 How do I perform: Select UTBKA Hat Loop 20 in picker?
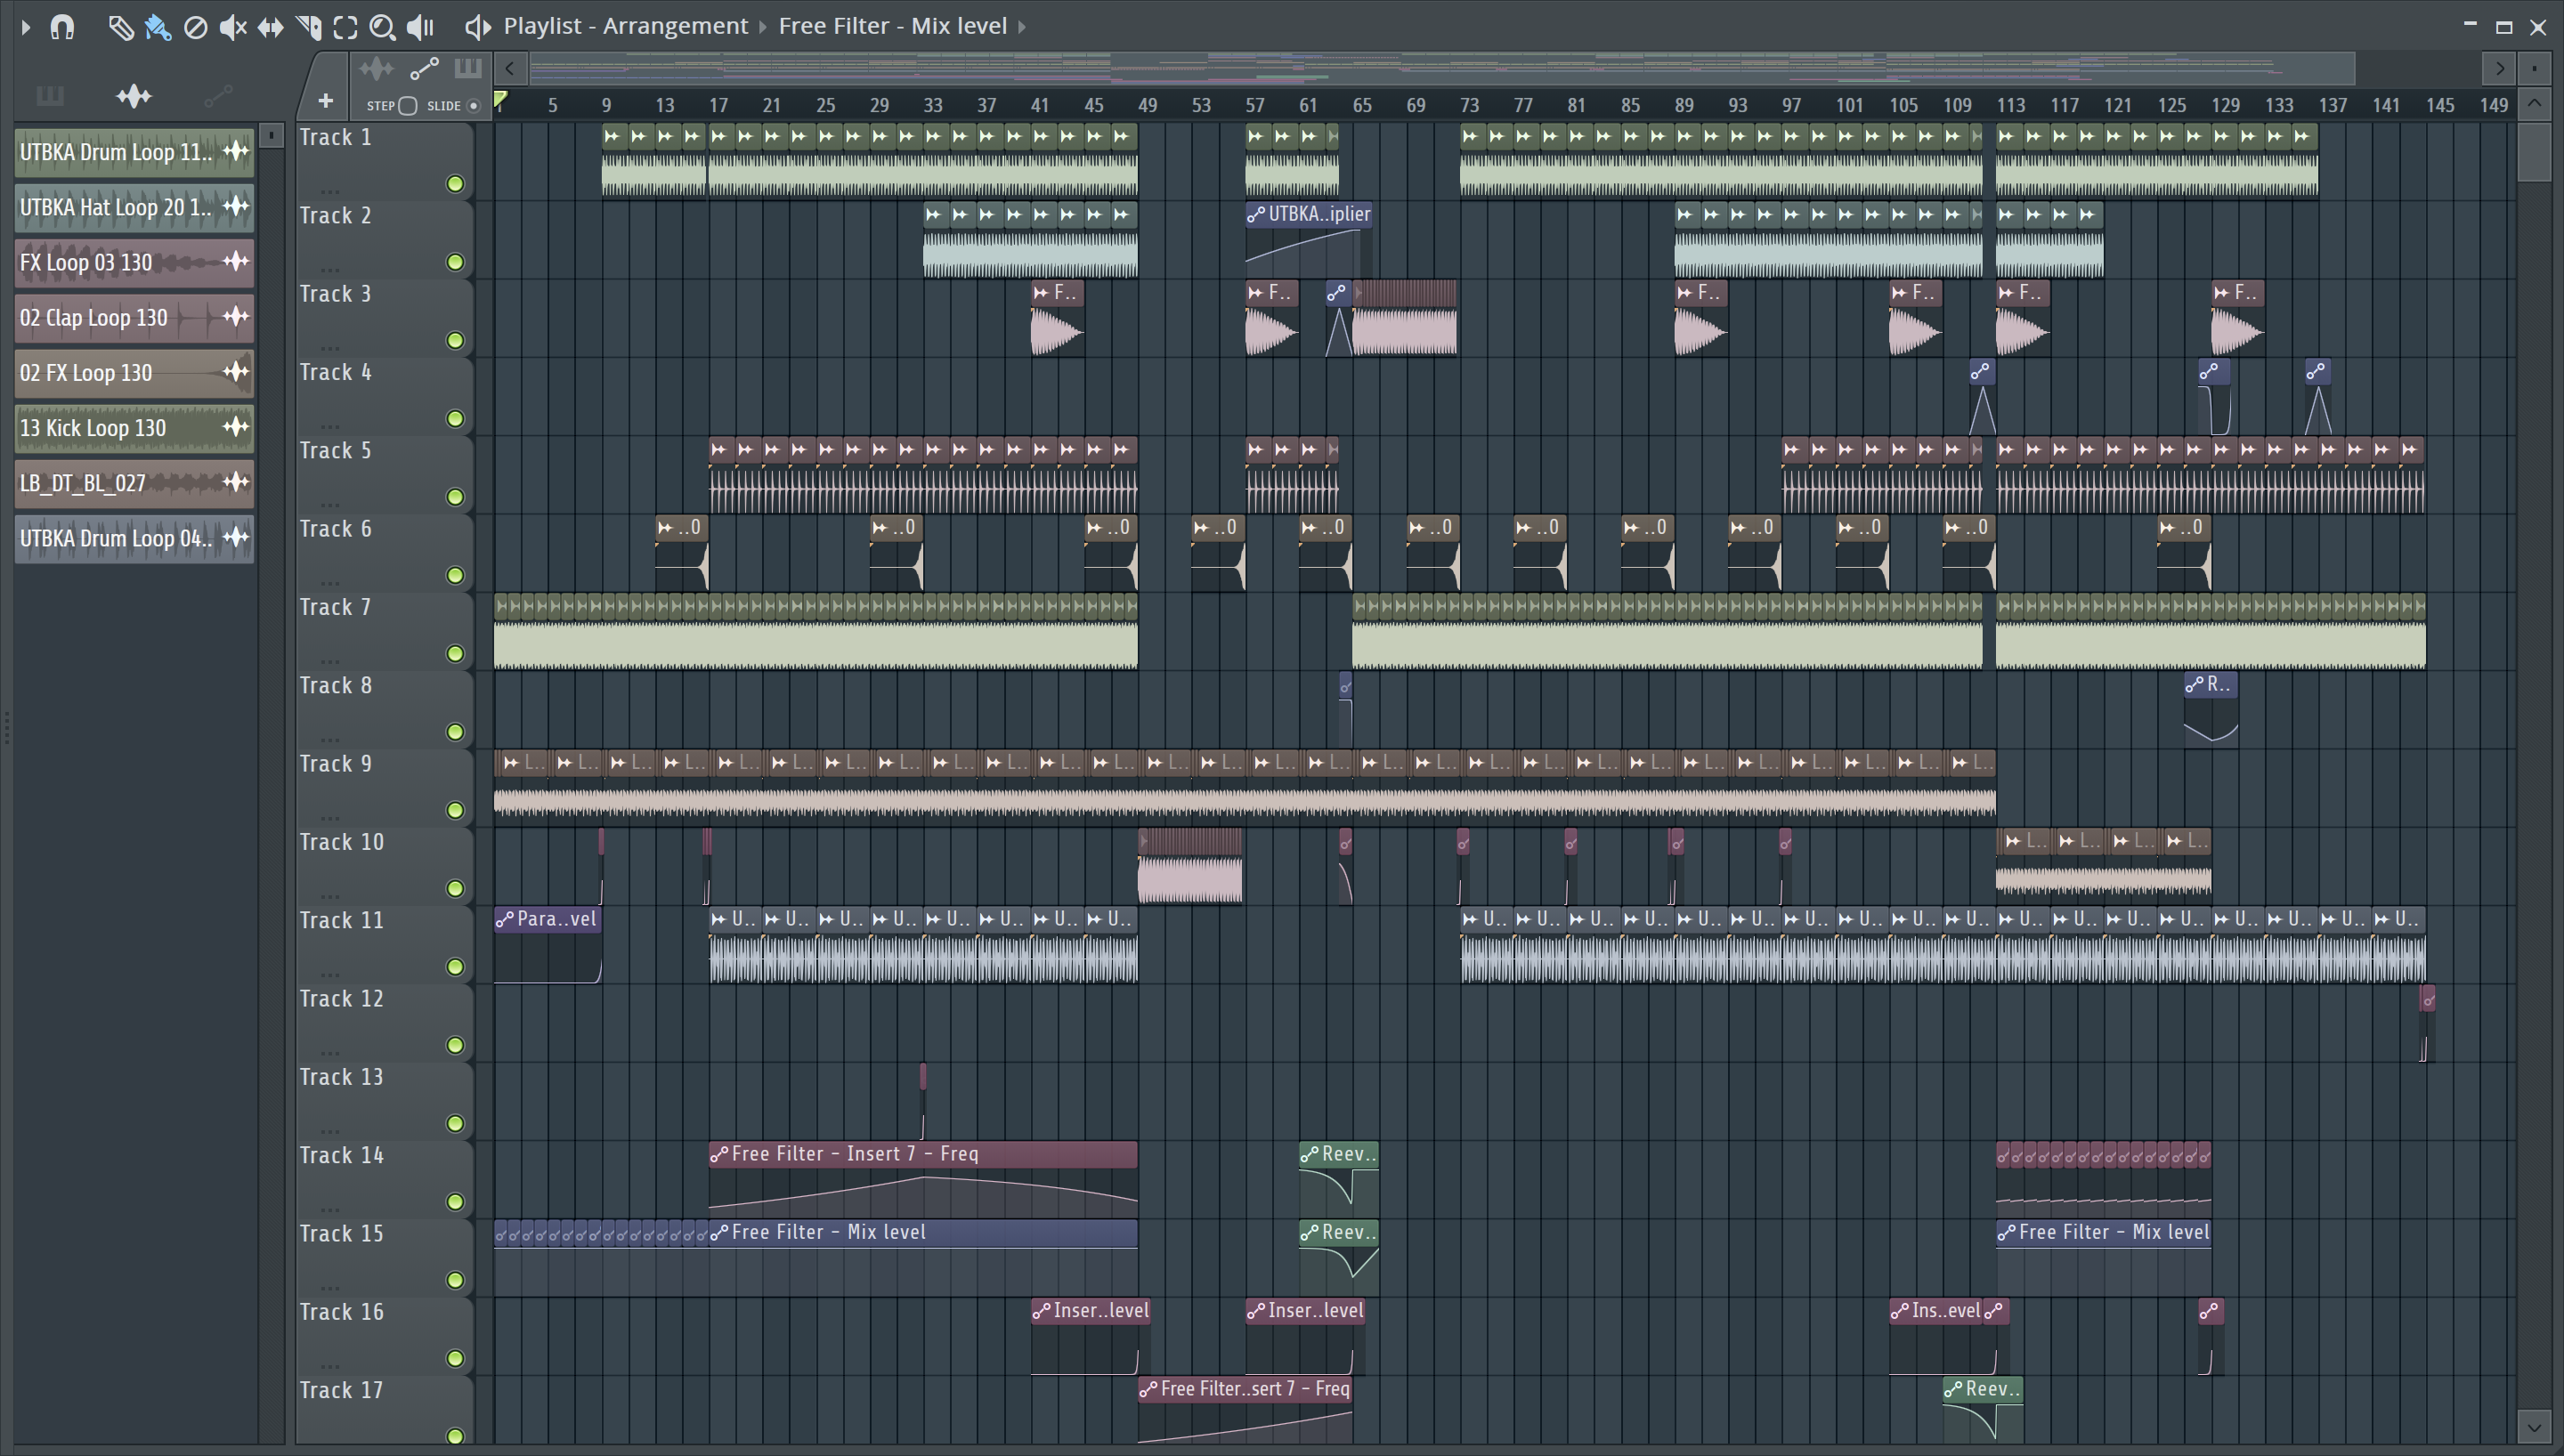[x=134, y=207]
